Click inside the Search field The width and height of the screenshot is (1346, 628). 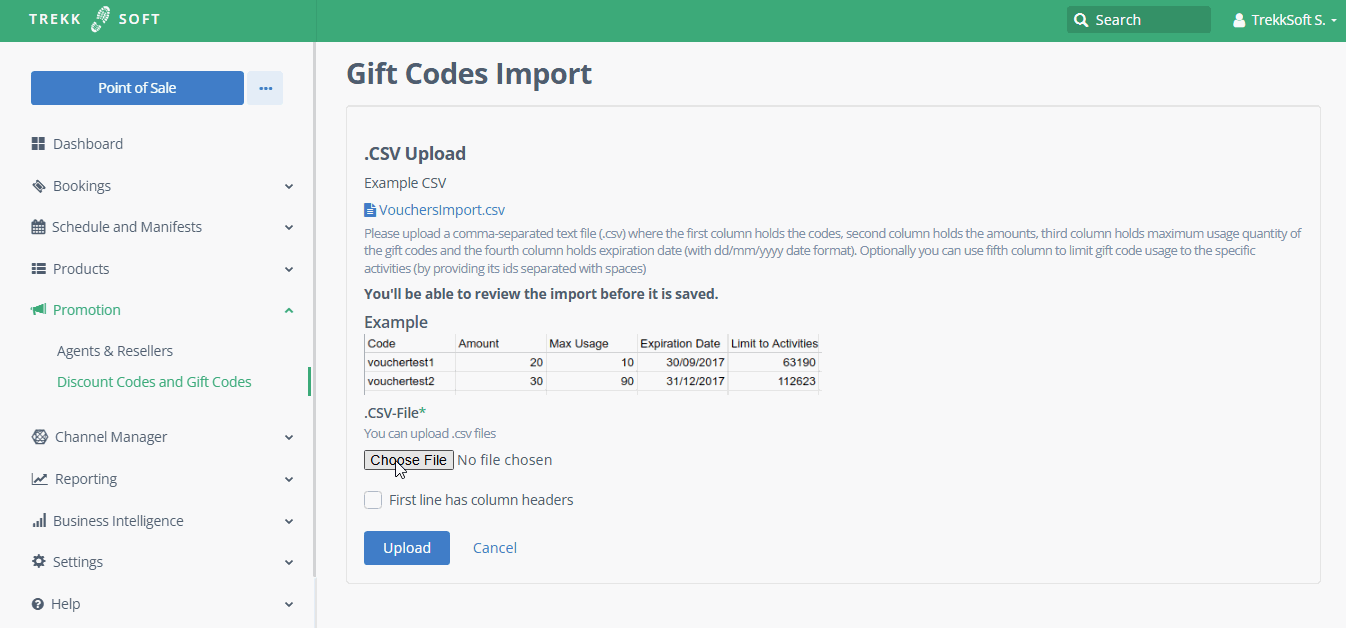[1140, 19]
